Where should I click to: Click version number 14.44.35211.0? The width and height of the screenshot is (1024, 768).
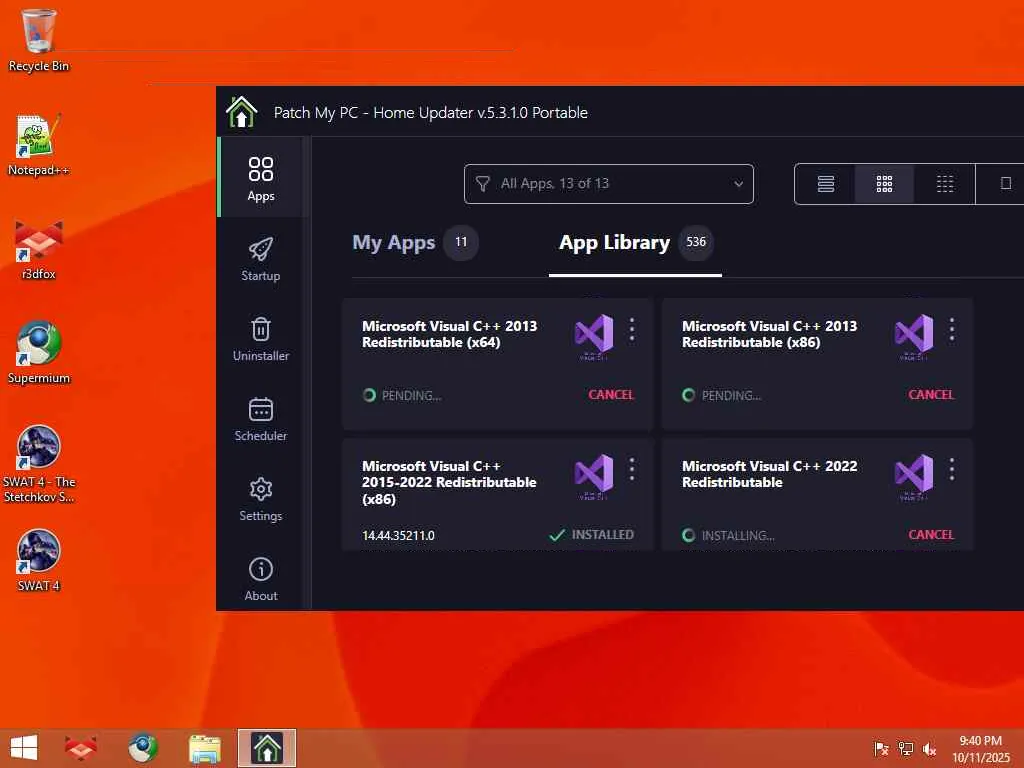(x=398, y=536)
